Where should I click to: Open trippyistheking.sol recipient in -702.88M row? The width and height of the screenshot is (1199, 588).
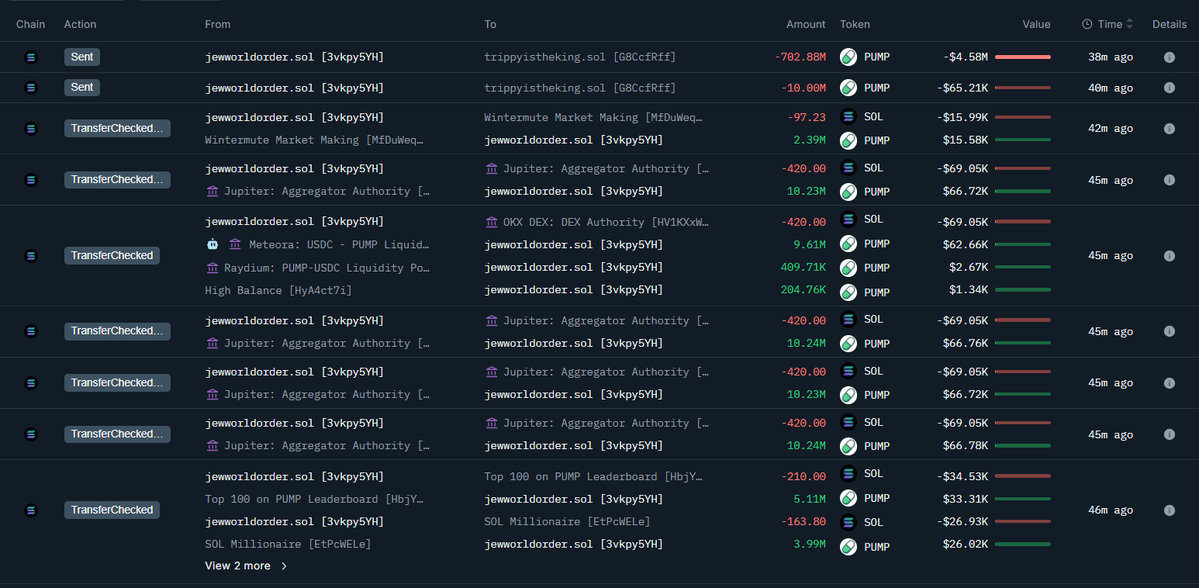pos(580,57)
